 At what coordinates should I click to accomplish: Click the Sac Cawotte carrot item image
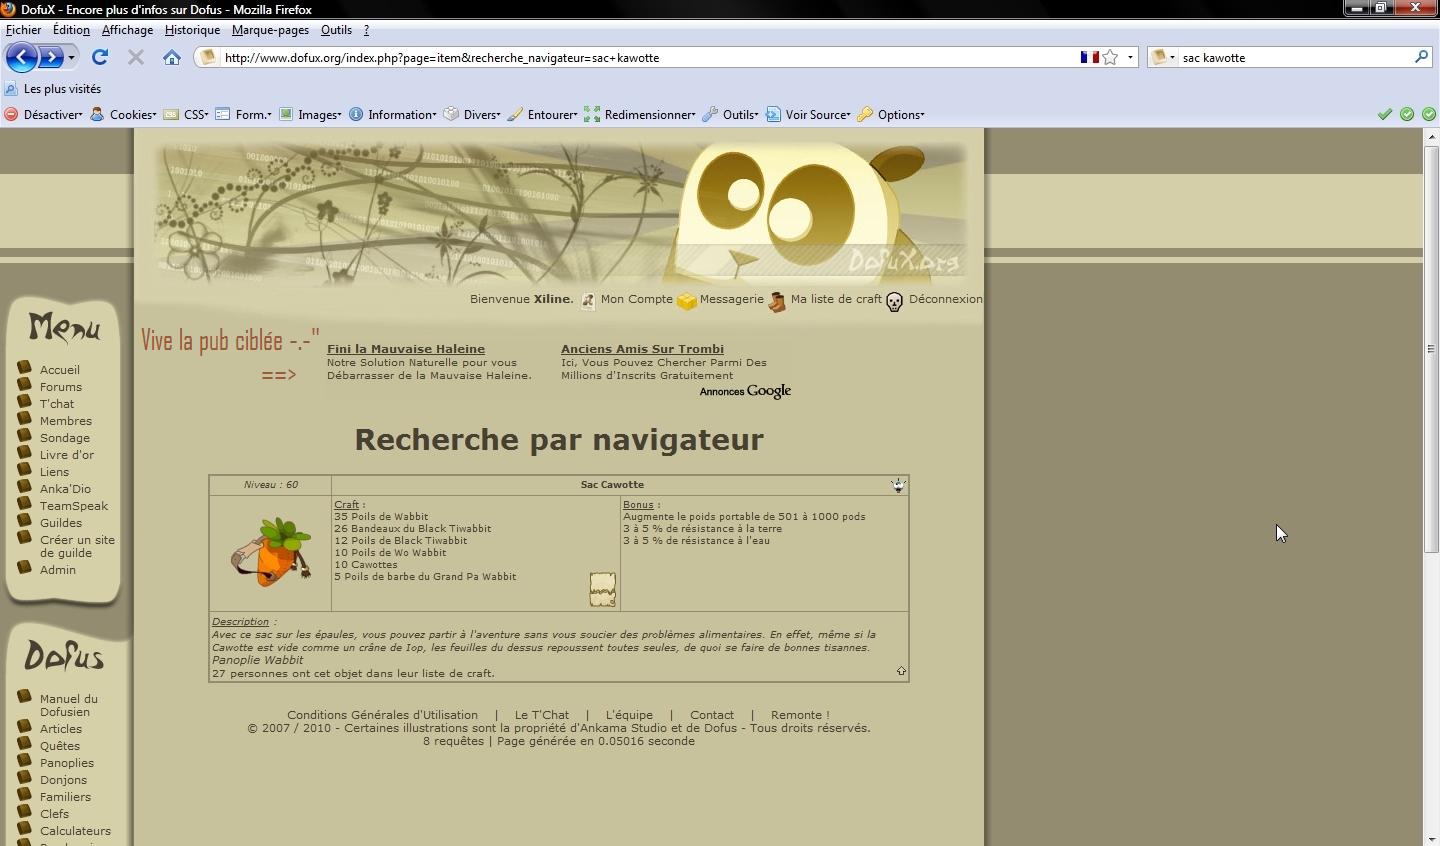271,552
